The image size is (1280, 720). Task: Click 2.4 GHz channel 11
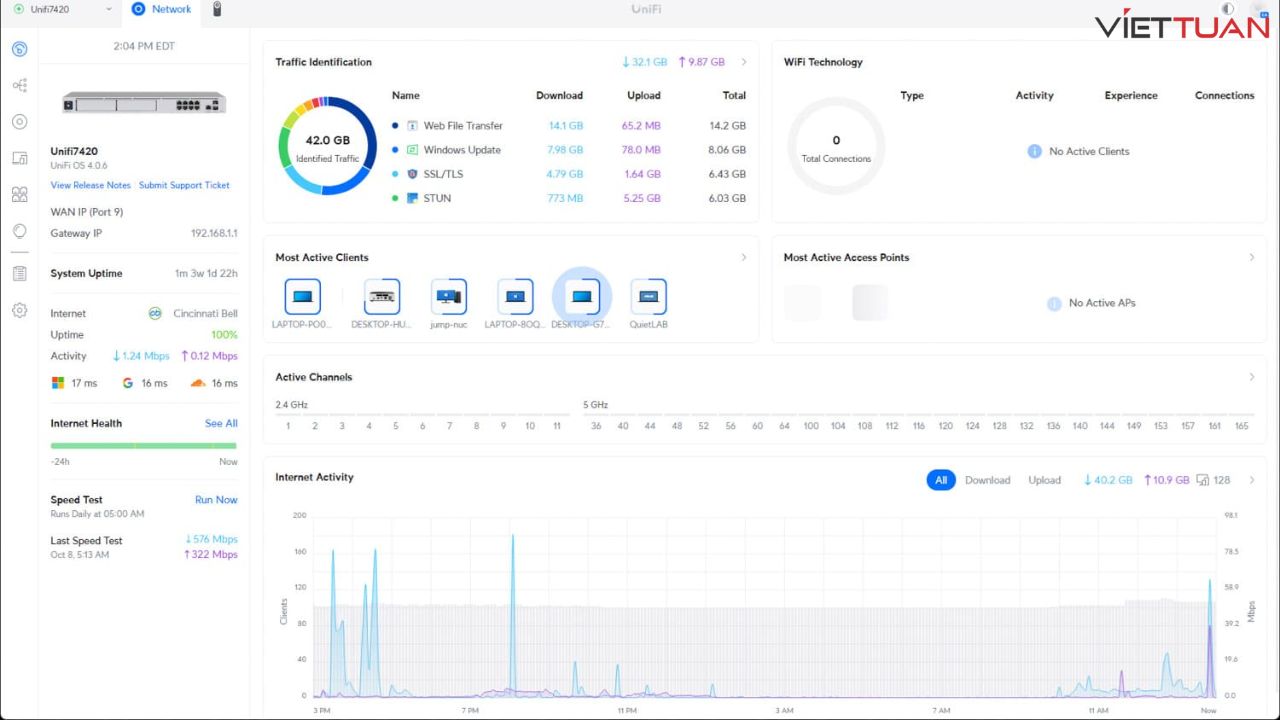[557, 426]
